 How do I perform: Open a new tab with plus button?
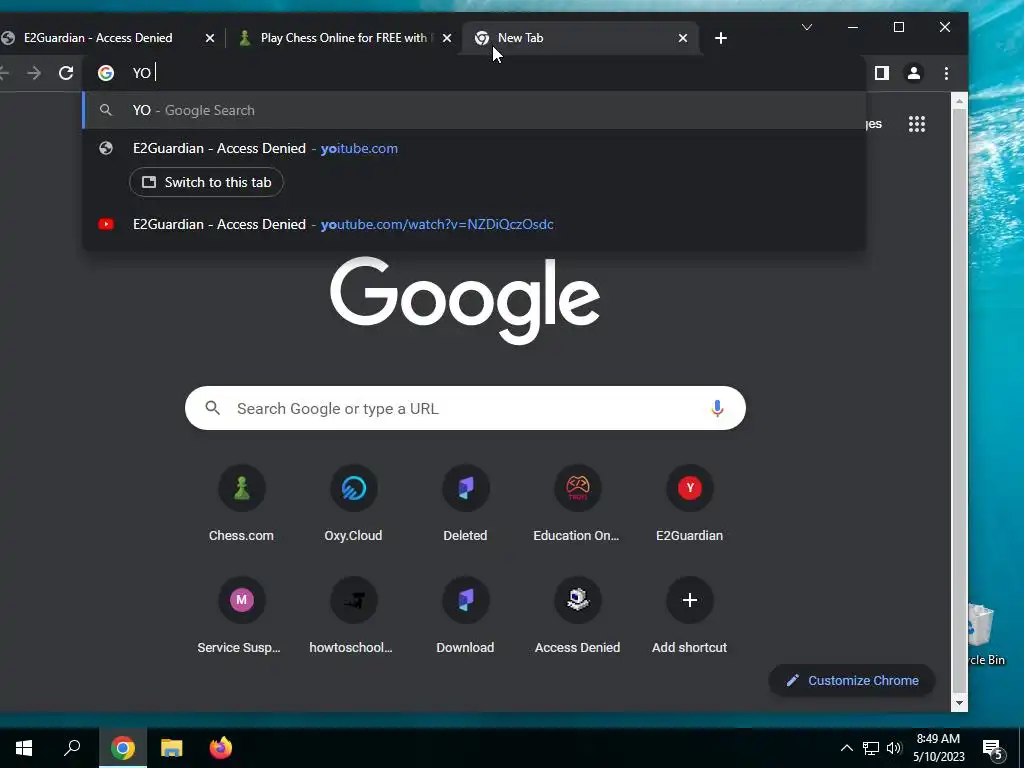point(720,38)
